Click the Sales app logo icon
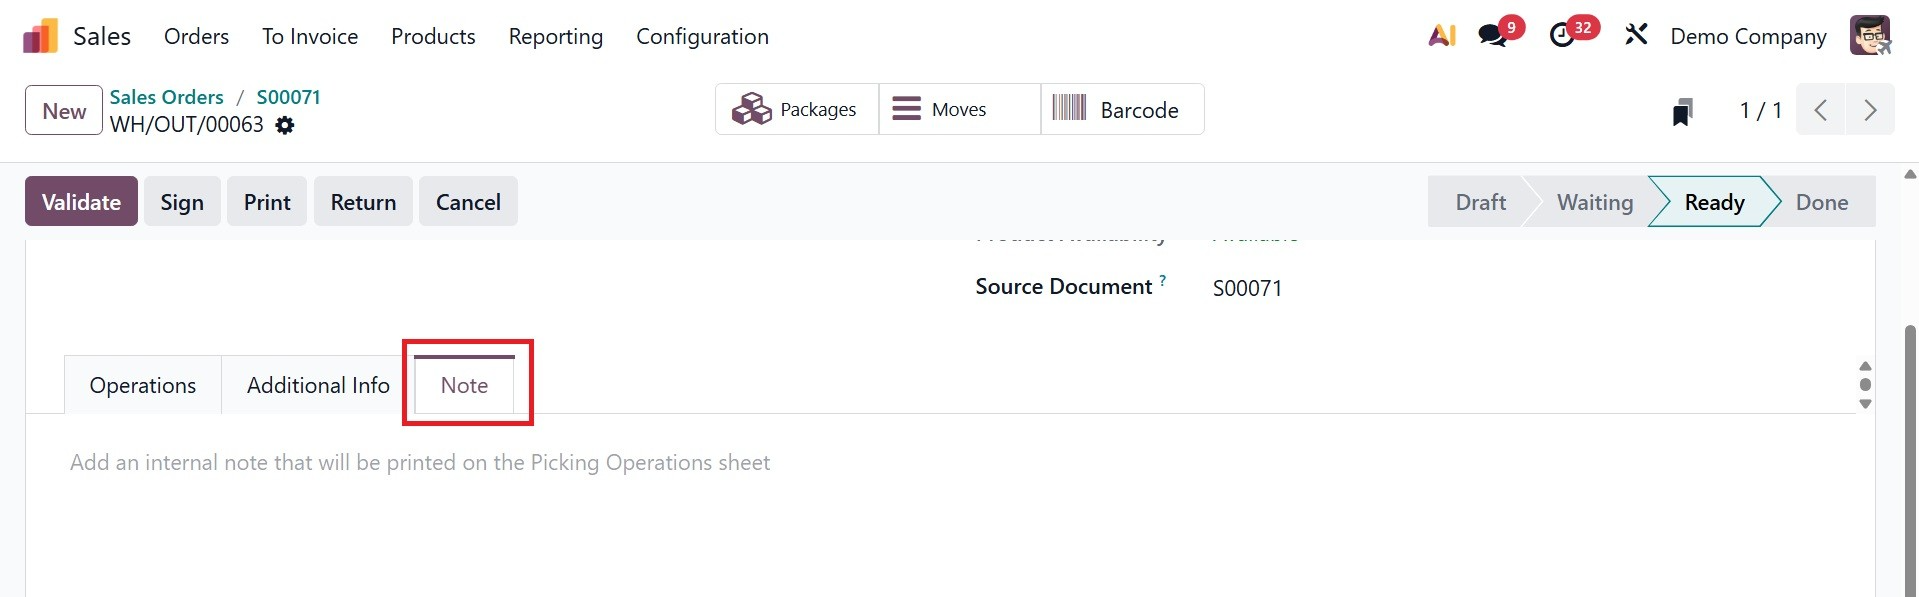Image resolution: width=1919 pixels, height=597 pixels. coord(40,37)
